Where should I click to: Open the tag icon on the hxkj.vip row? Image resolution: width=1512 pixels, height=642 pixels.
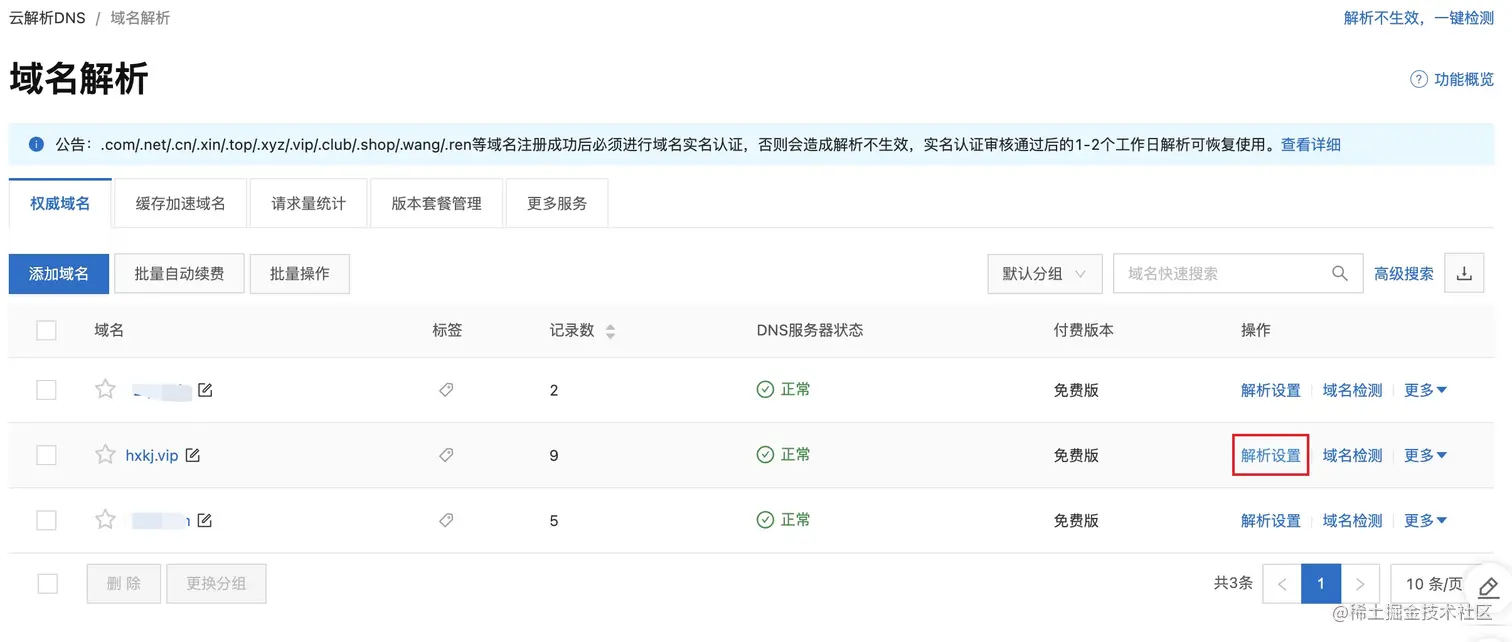[446, 454]
